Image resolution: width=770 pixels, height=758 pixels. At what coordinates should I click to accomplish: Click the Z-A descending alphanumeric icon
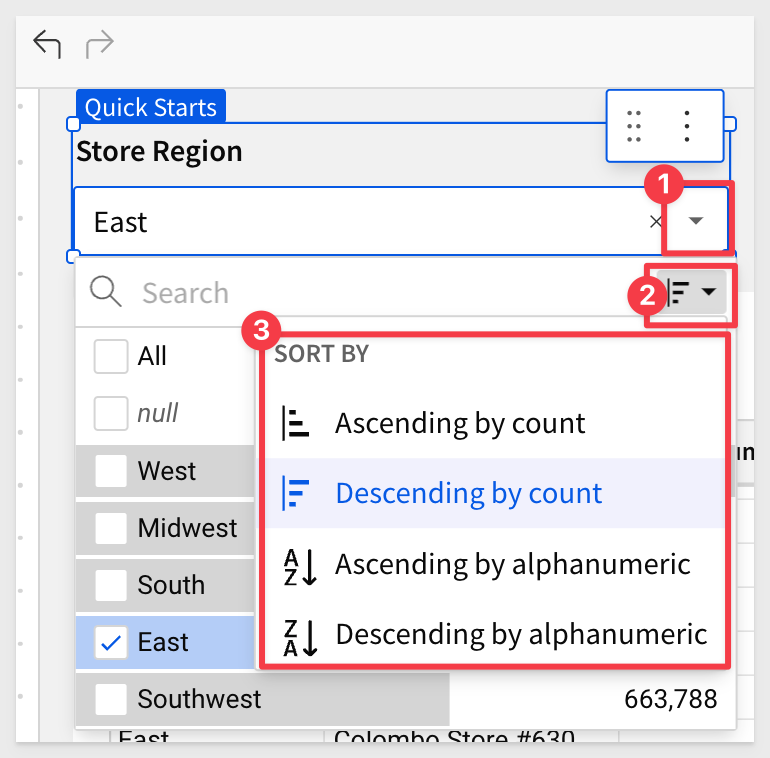pyautogui.click(x=300, y=638)
